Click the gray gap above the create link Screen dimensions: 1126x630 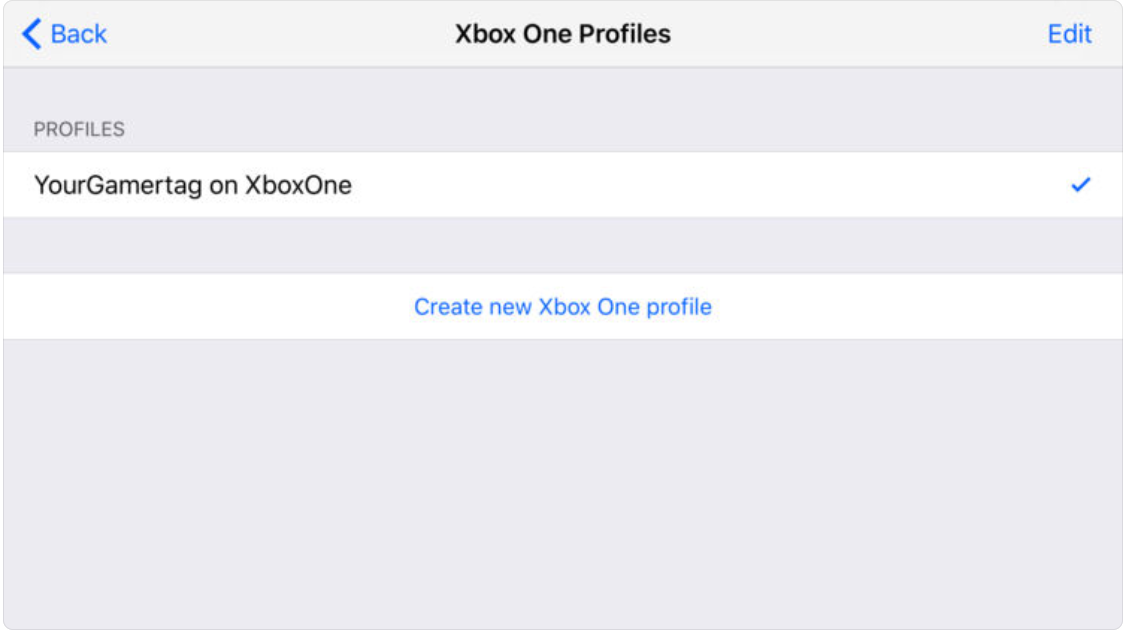(x=563, y=245)
